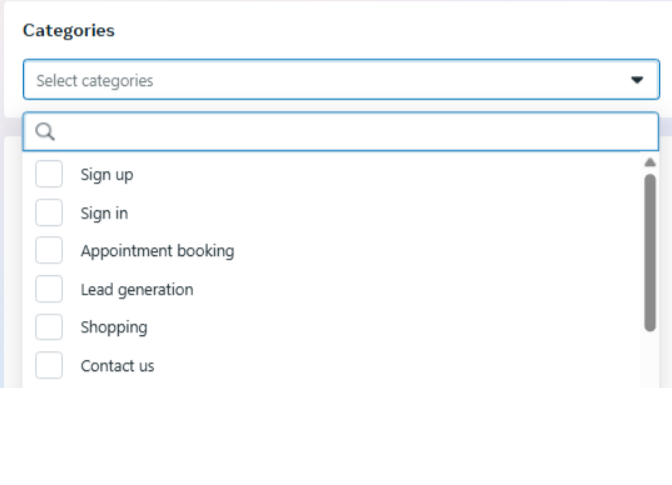
Task: Click the magnifier icon in search box
Action: (45, 132)
